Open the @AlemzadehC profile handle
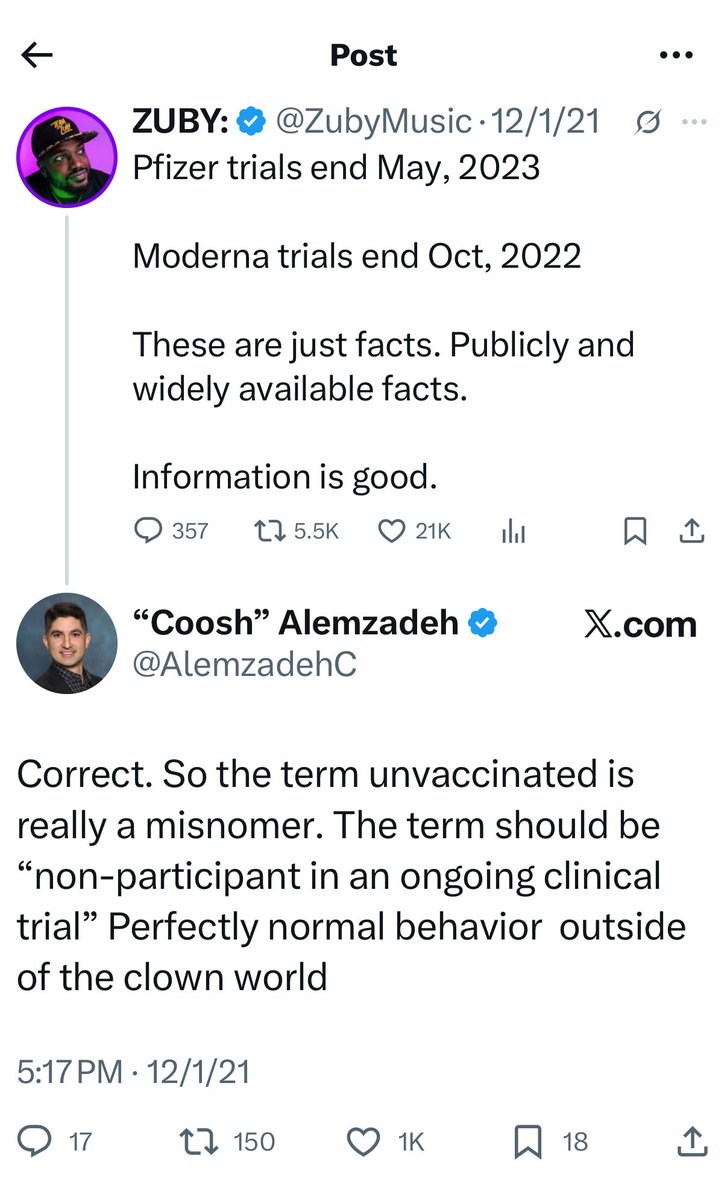 point(244,665)
